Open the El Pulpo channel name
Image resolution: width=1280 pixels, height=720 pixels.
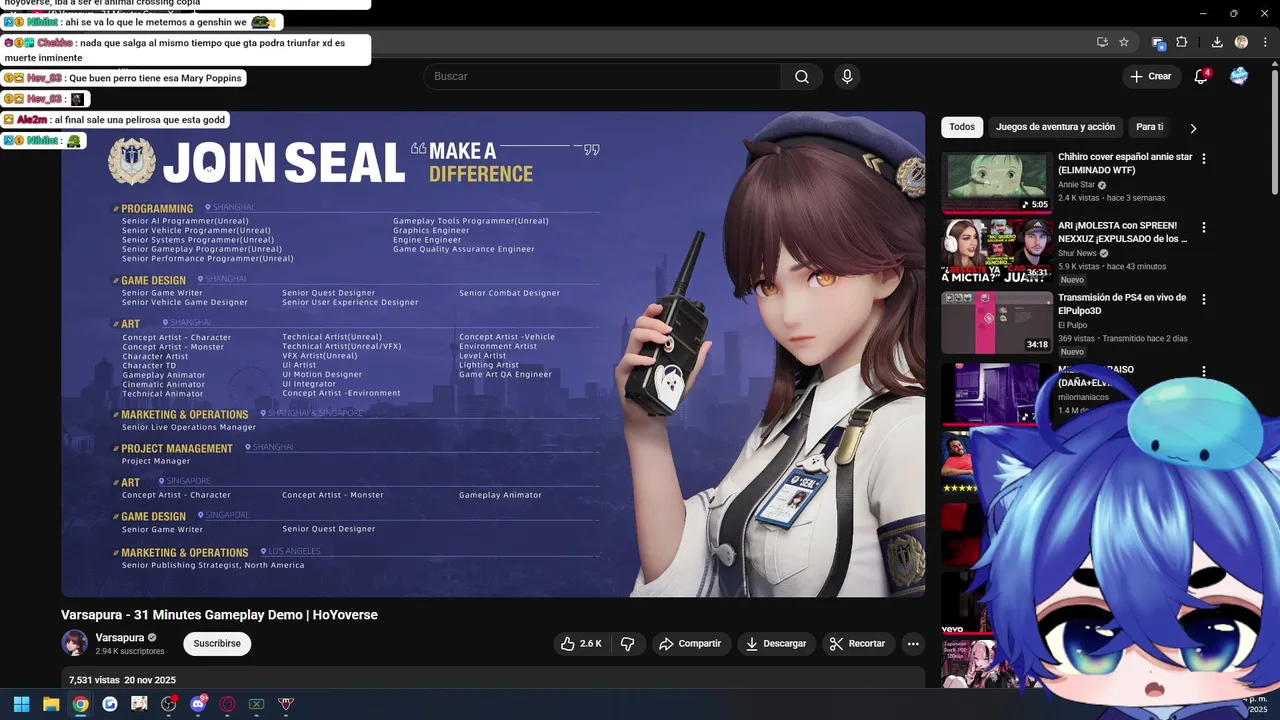click(x=1072, y=326)
